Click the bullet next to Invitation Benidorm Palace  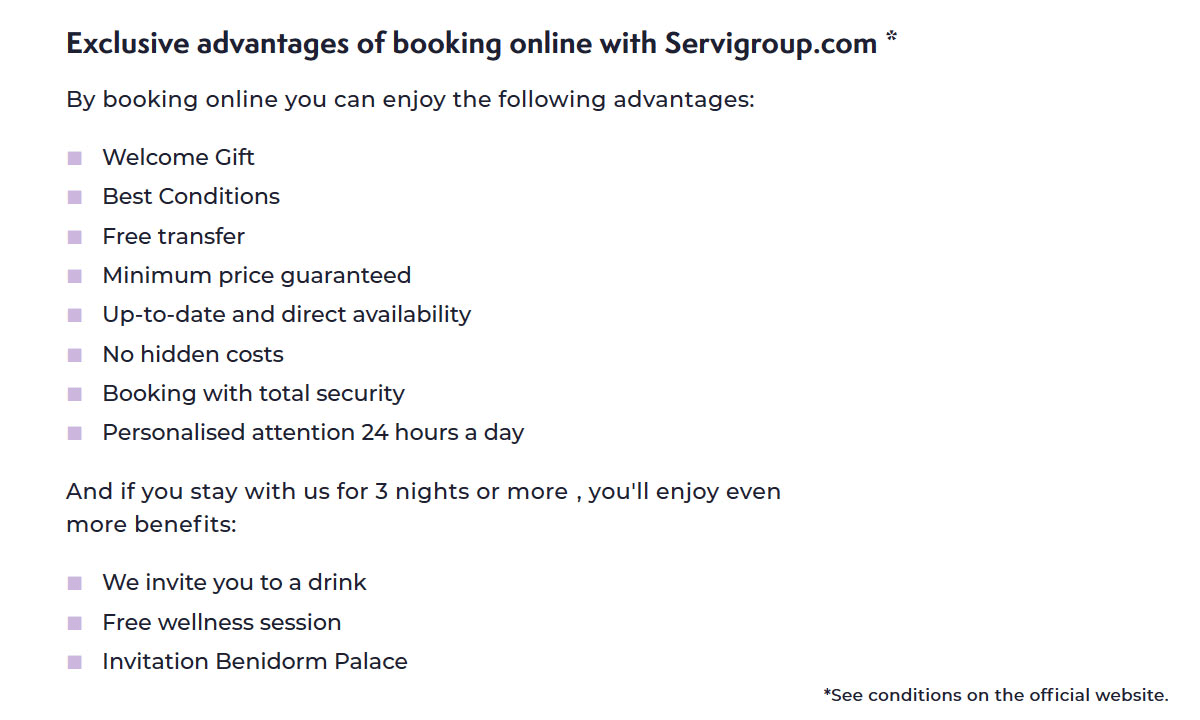[75, 662]
